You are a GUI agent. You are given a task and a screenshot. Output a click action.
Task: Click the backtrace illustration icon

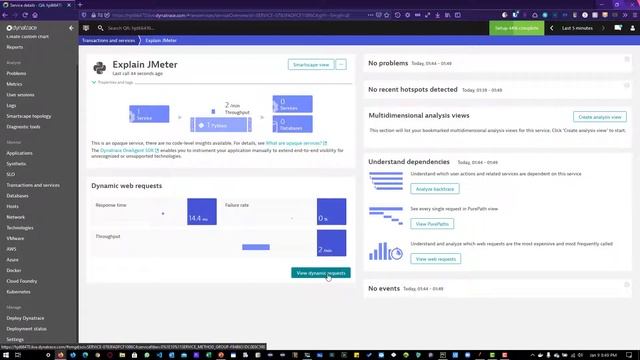386,181
